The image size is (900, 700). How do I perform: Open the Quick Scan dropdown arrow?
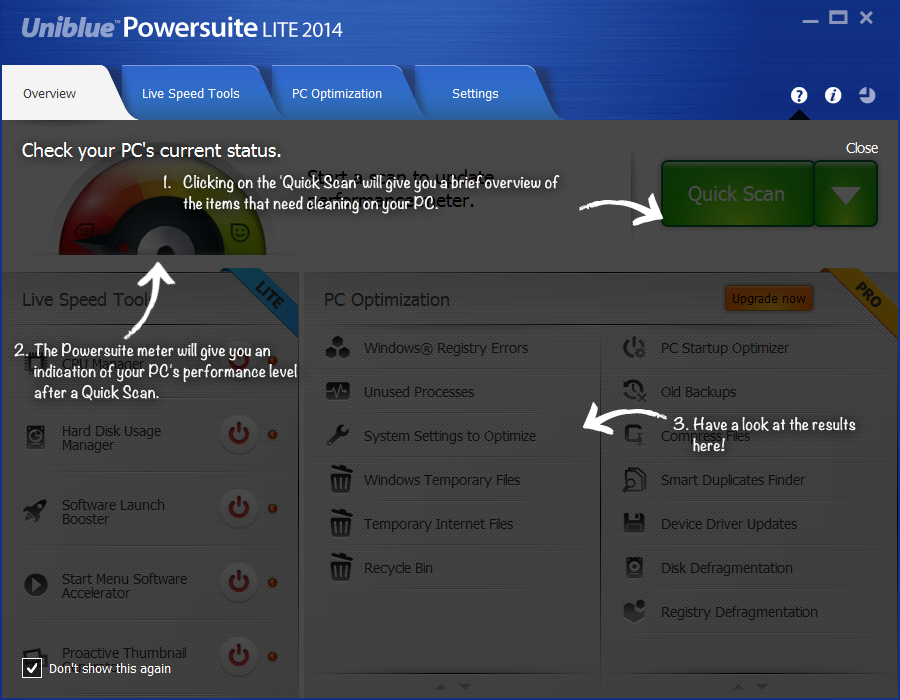pos(845,194)
